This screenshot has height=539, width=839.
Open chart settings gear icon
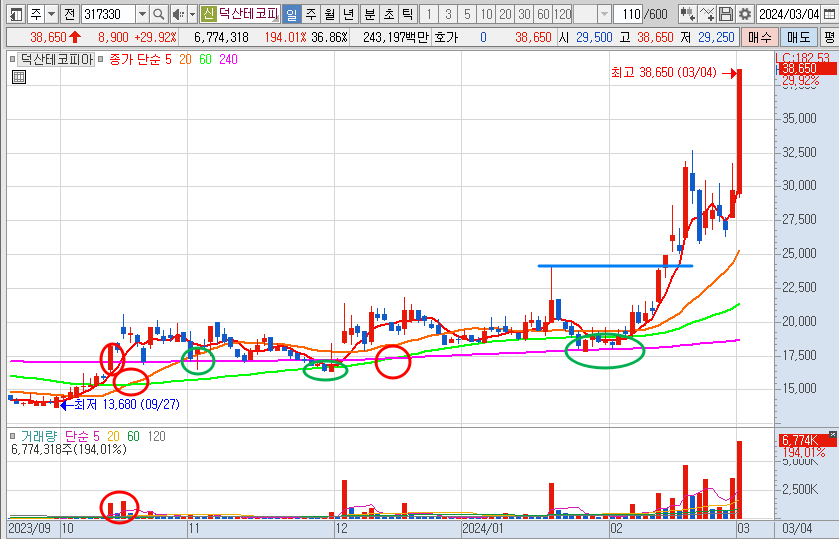[x=744, y=14]
